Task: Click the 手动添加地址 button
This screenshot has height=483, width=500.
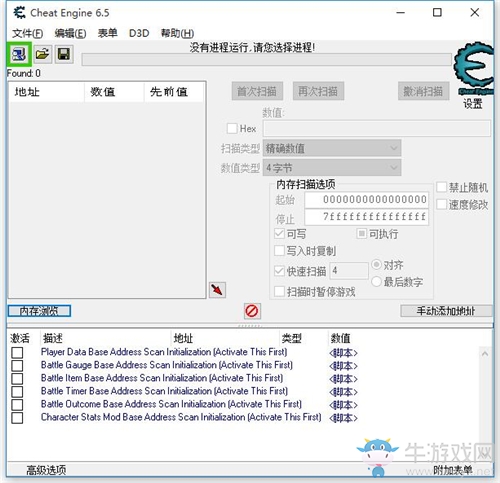Action: pos(446,311)
